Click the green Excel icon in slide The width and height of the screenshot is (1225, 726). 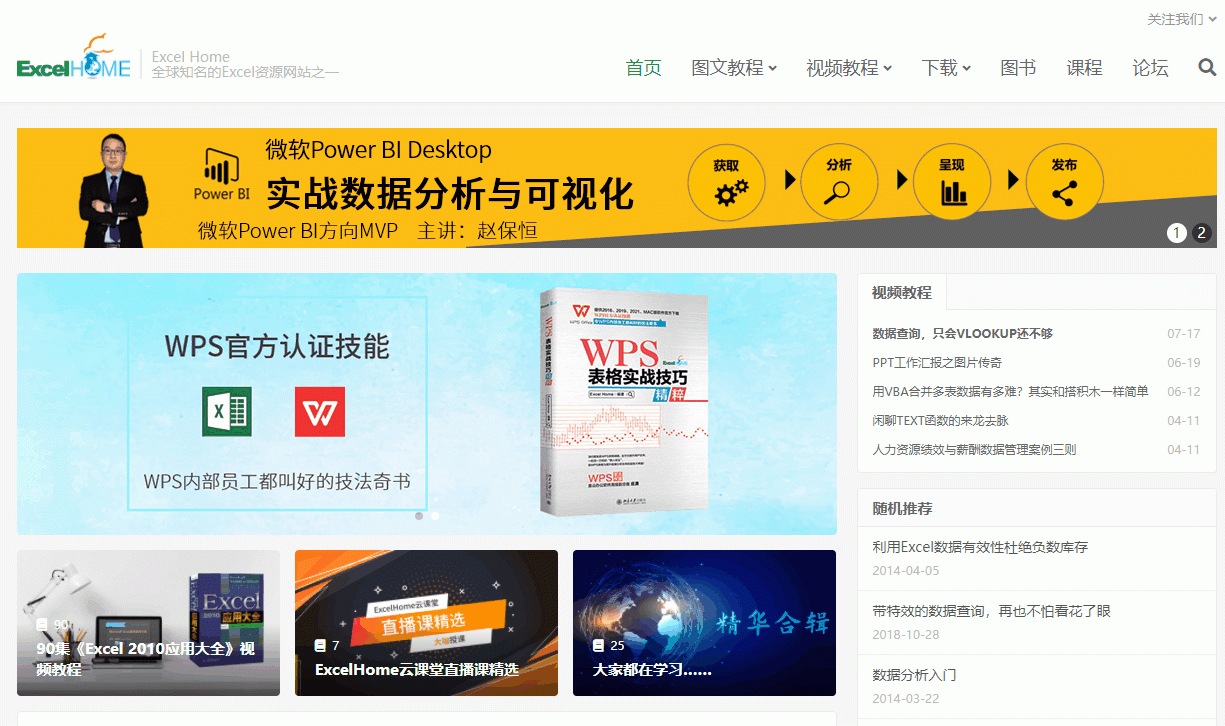coord(227,412)
